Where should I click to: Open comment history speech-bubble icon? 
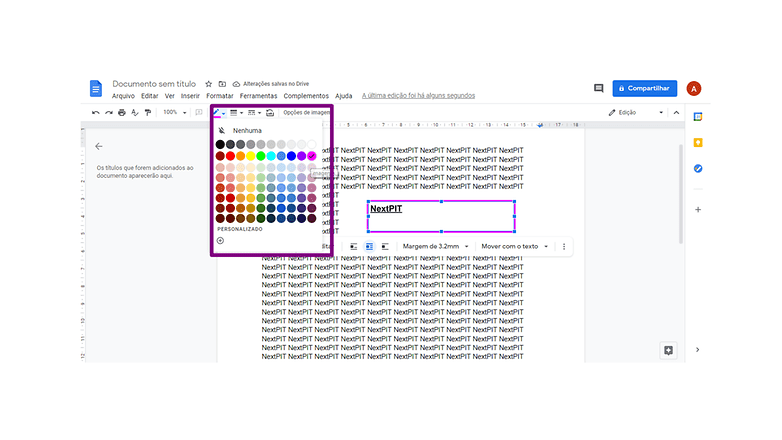[598, 88]
